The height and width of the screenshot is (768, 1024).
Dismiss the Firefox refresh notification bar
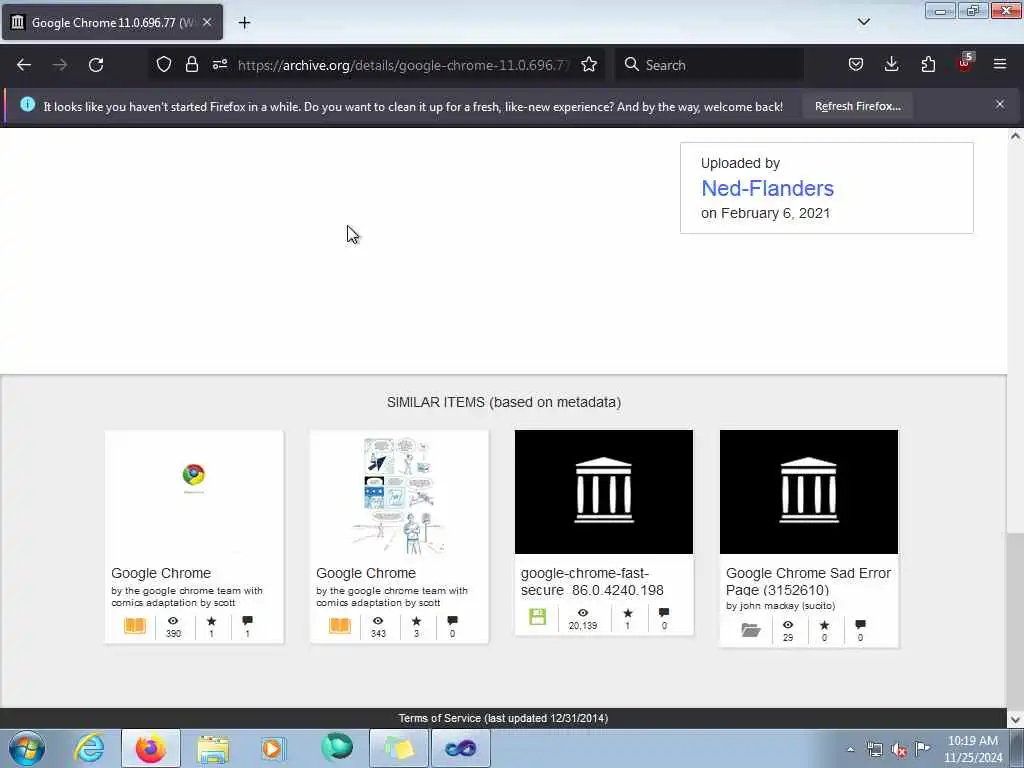click(1000, 104)
